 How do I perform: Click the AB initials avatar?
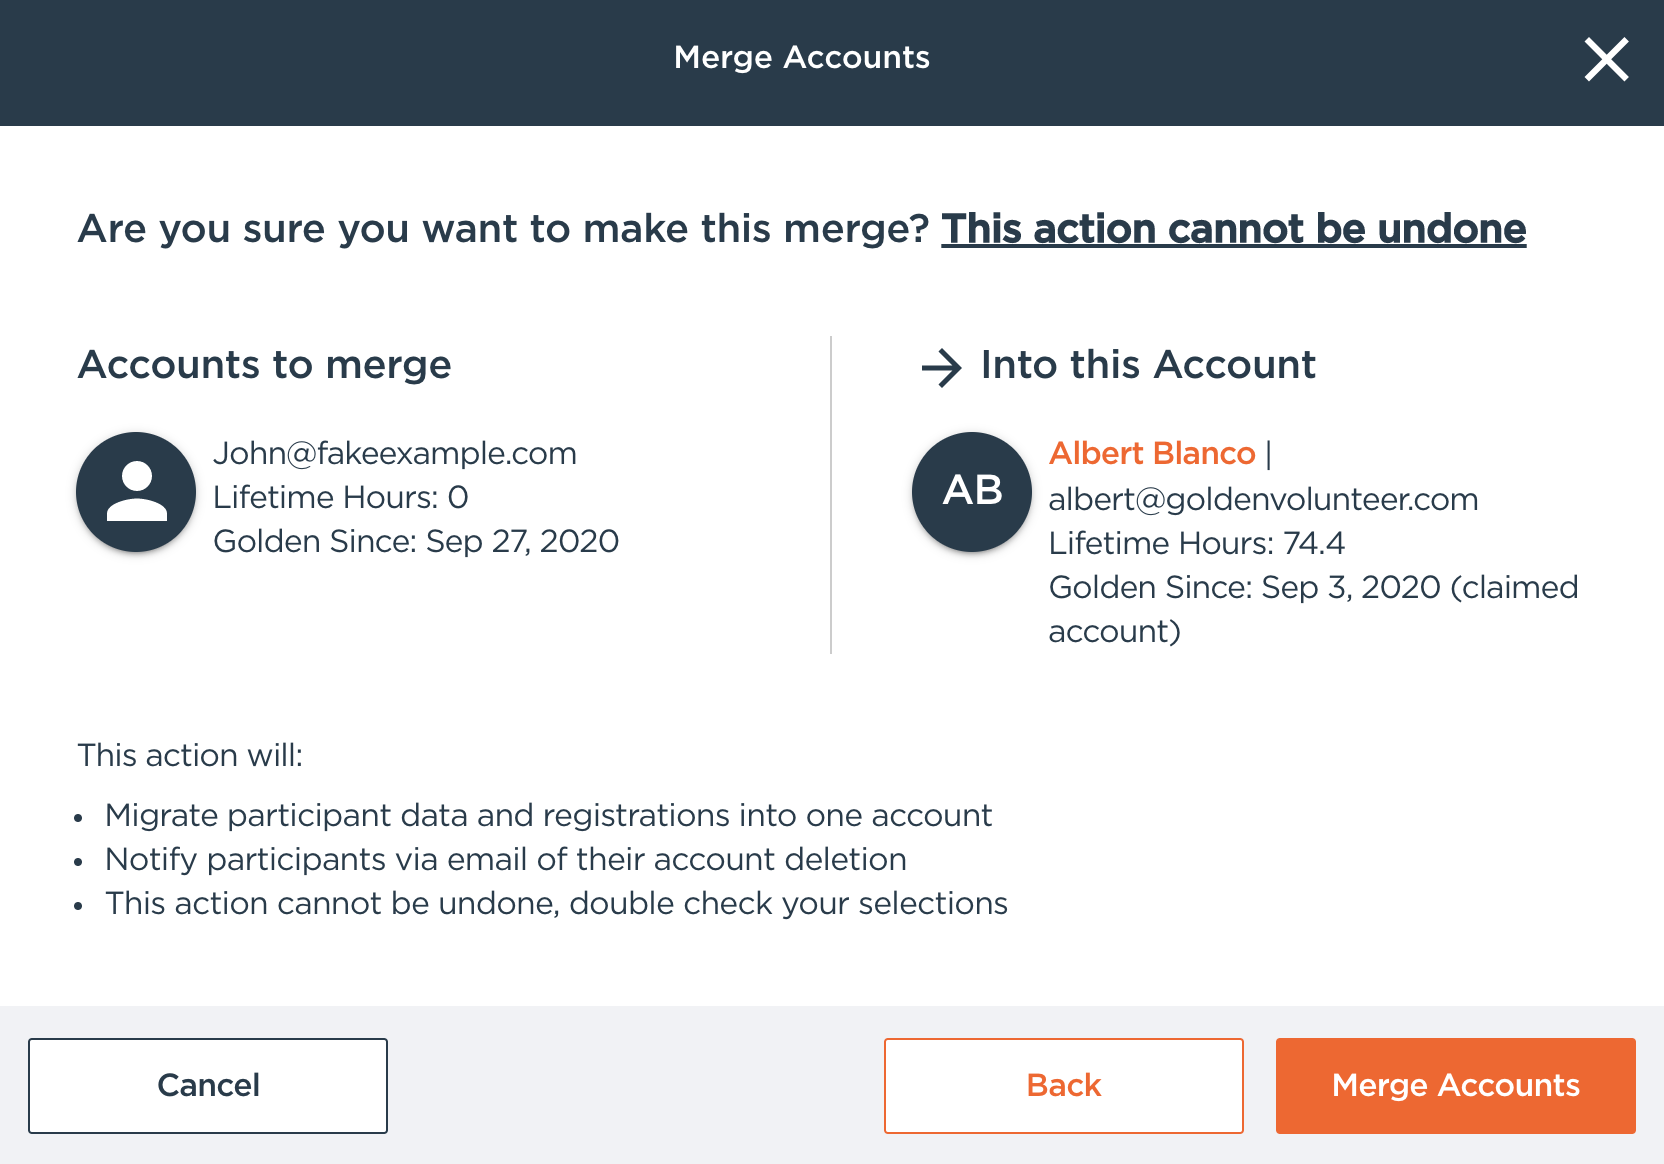click(x=972, y=492)
